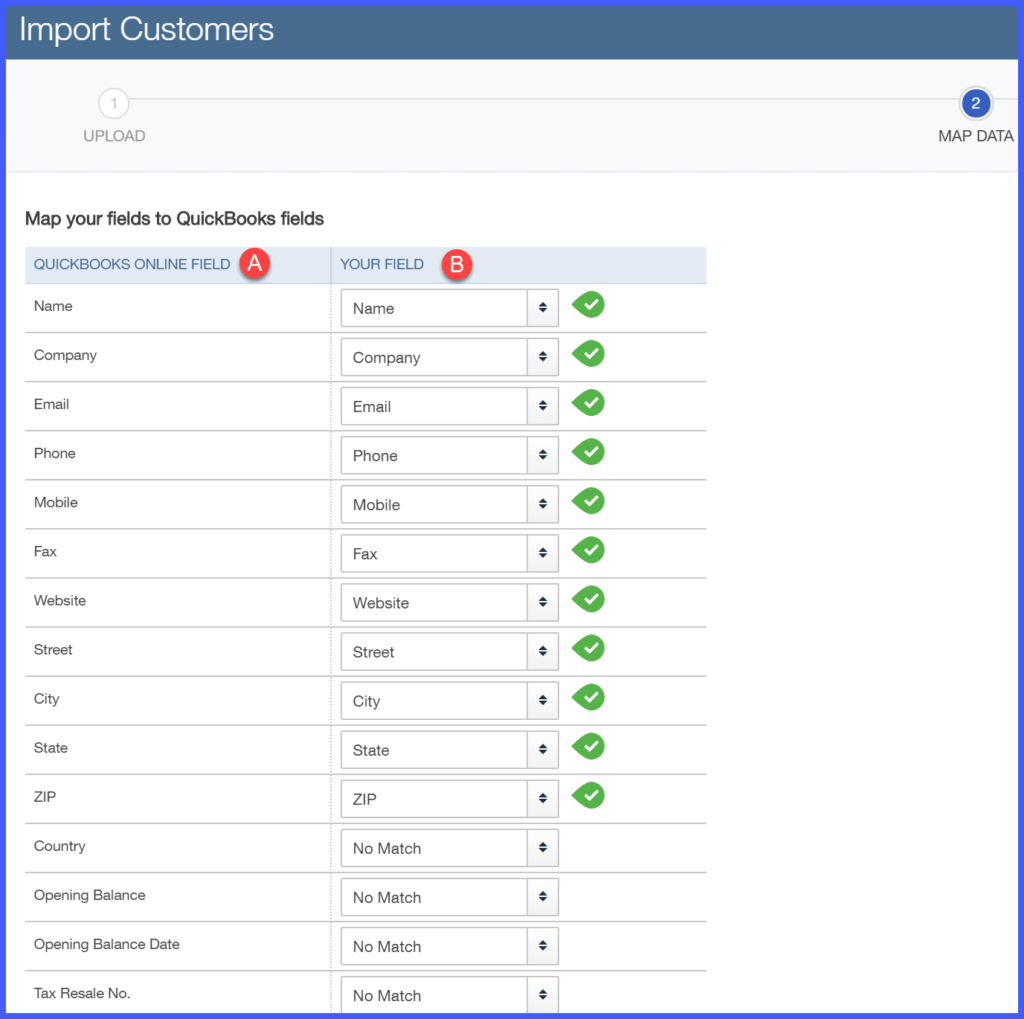Click the QuickBooks Online Field column header
Screen dimensions: 1024x1019
click(132, 264)
